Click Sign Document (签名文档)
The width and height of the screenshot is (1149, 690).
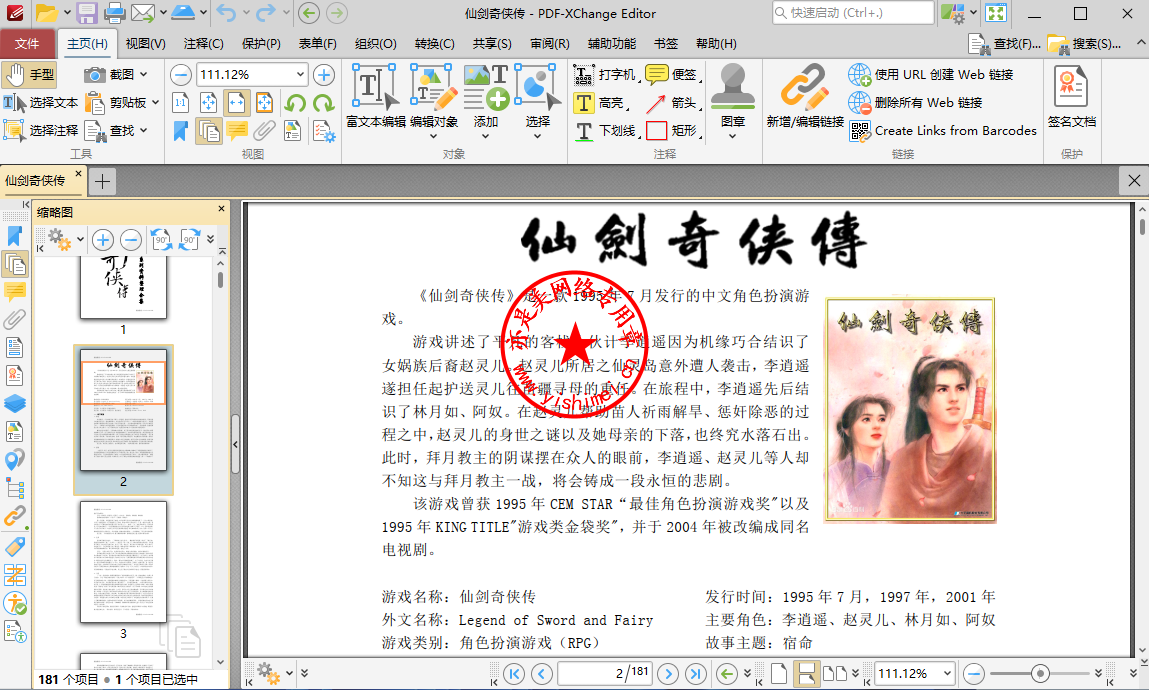[1071, 96]
